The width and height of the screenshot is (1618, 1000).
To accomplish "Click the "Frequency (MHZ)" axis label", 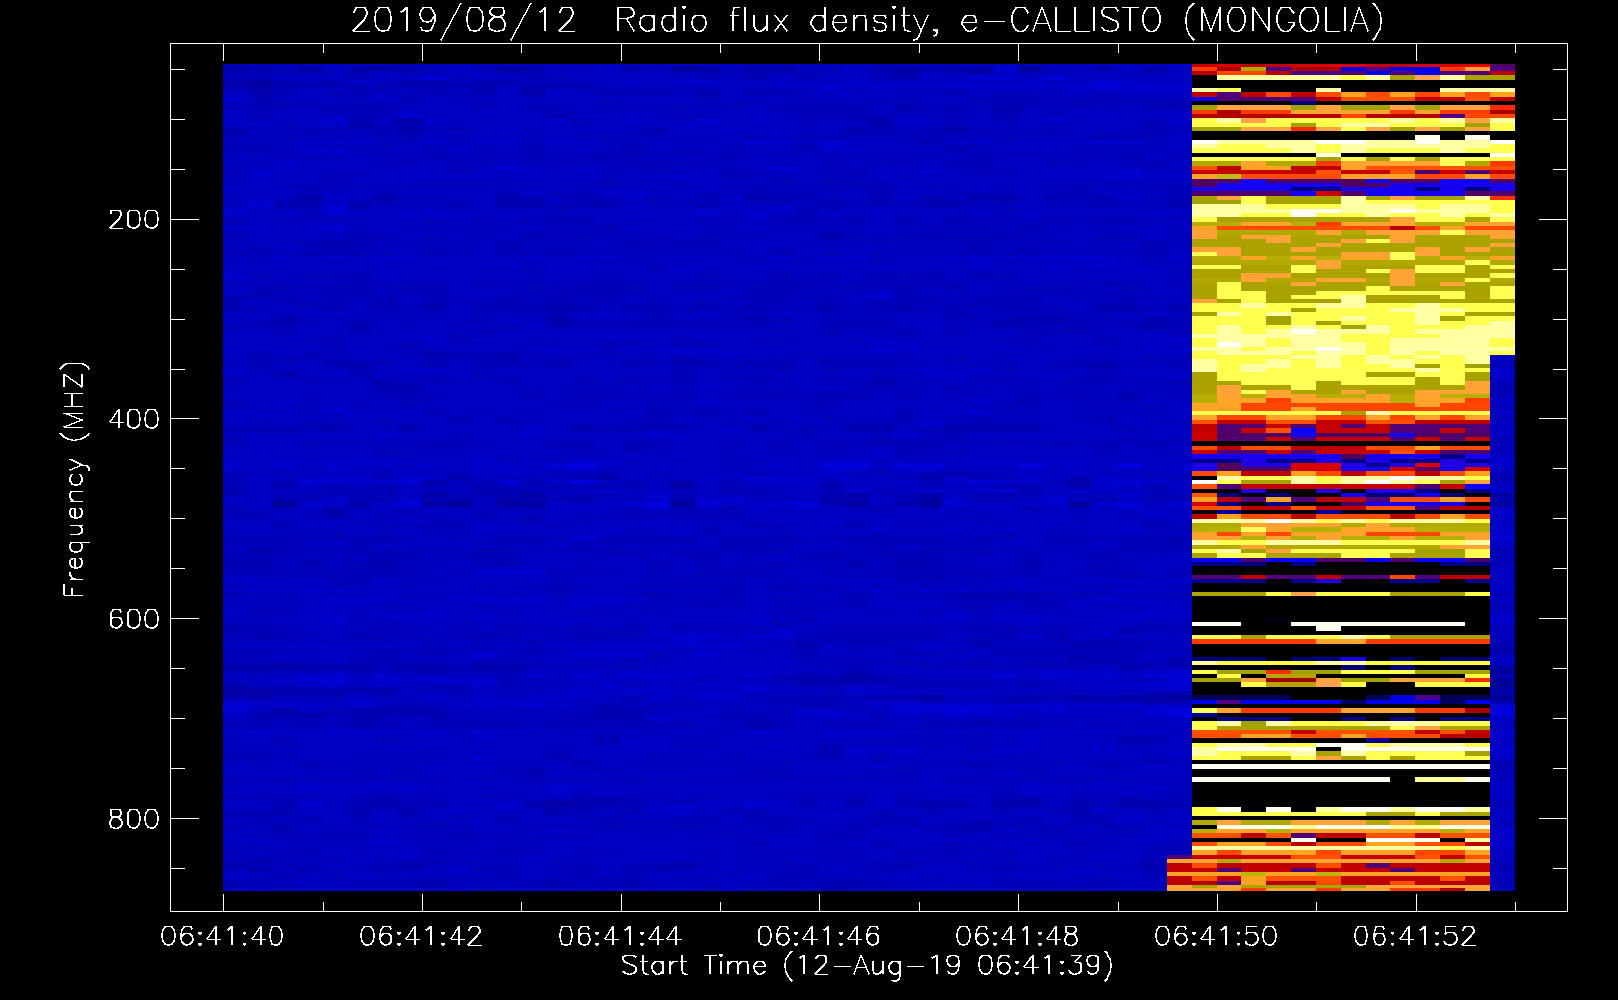I will coord(75,479).
